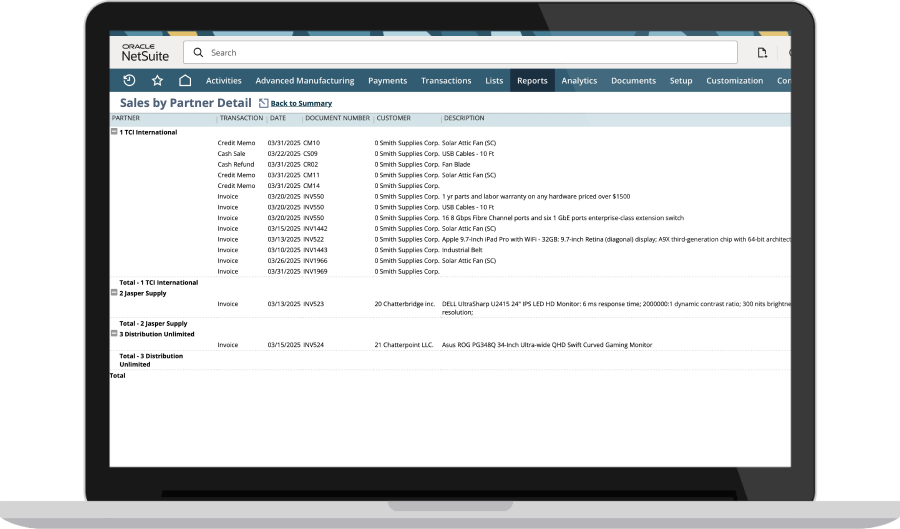Click the Asus ROG PG348Q monitor description
The image size is (900, 529).
point(547,345)
